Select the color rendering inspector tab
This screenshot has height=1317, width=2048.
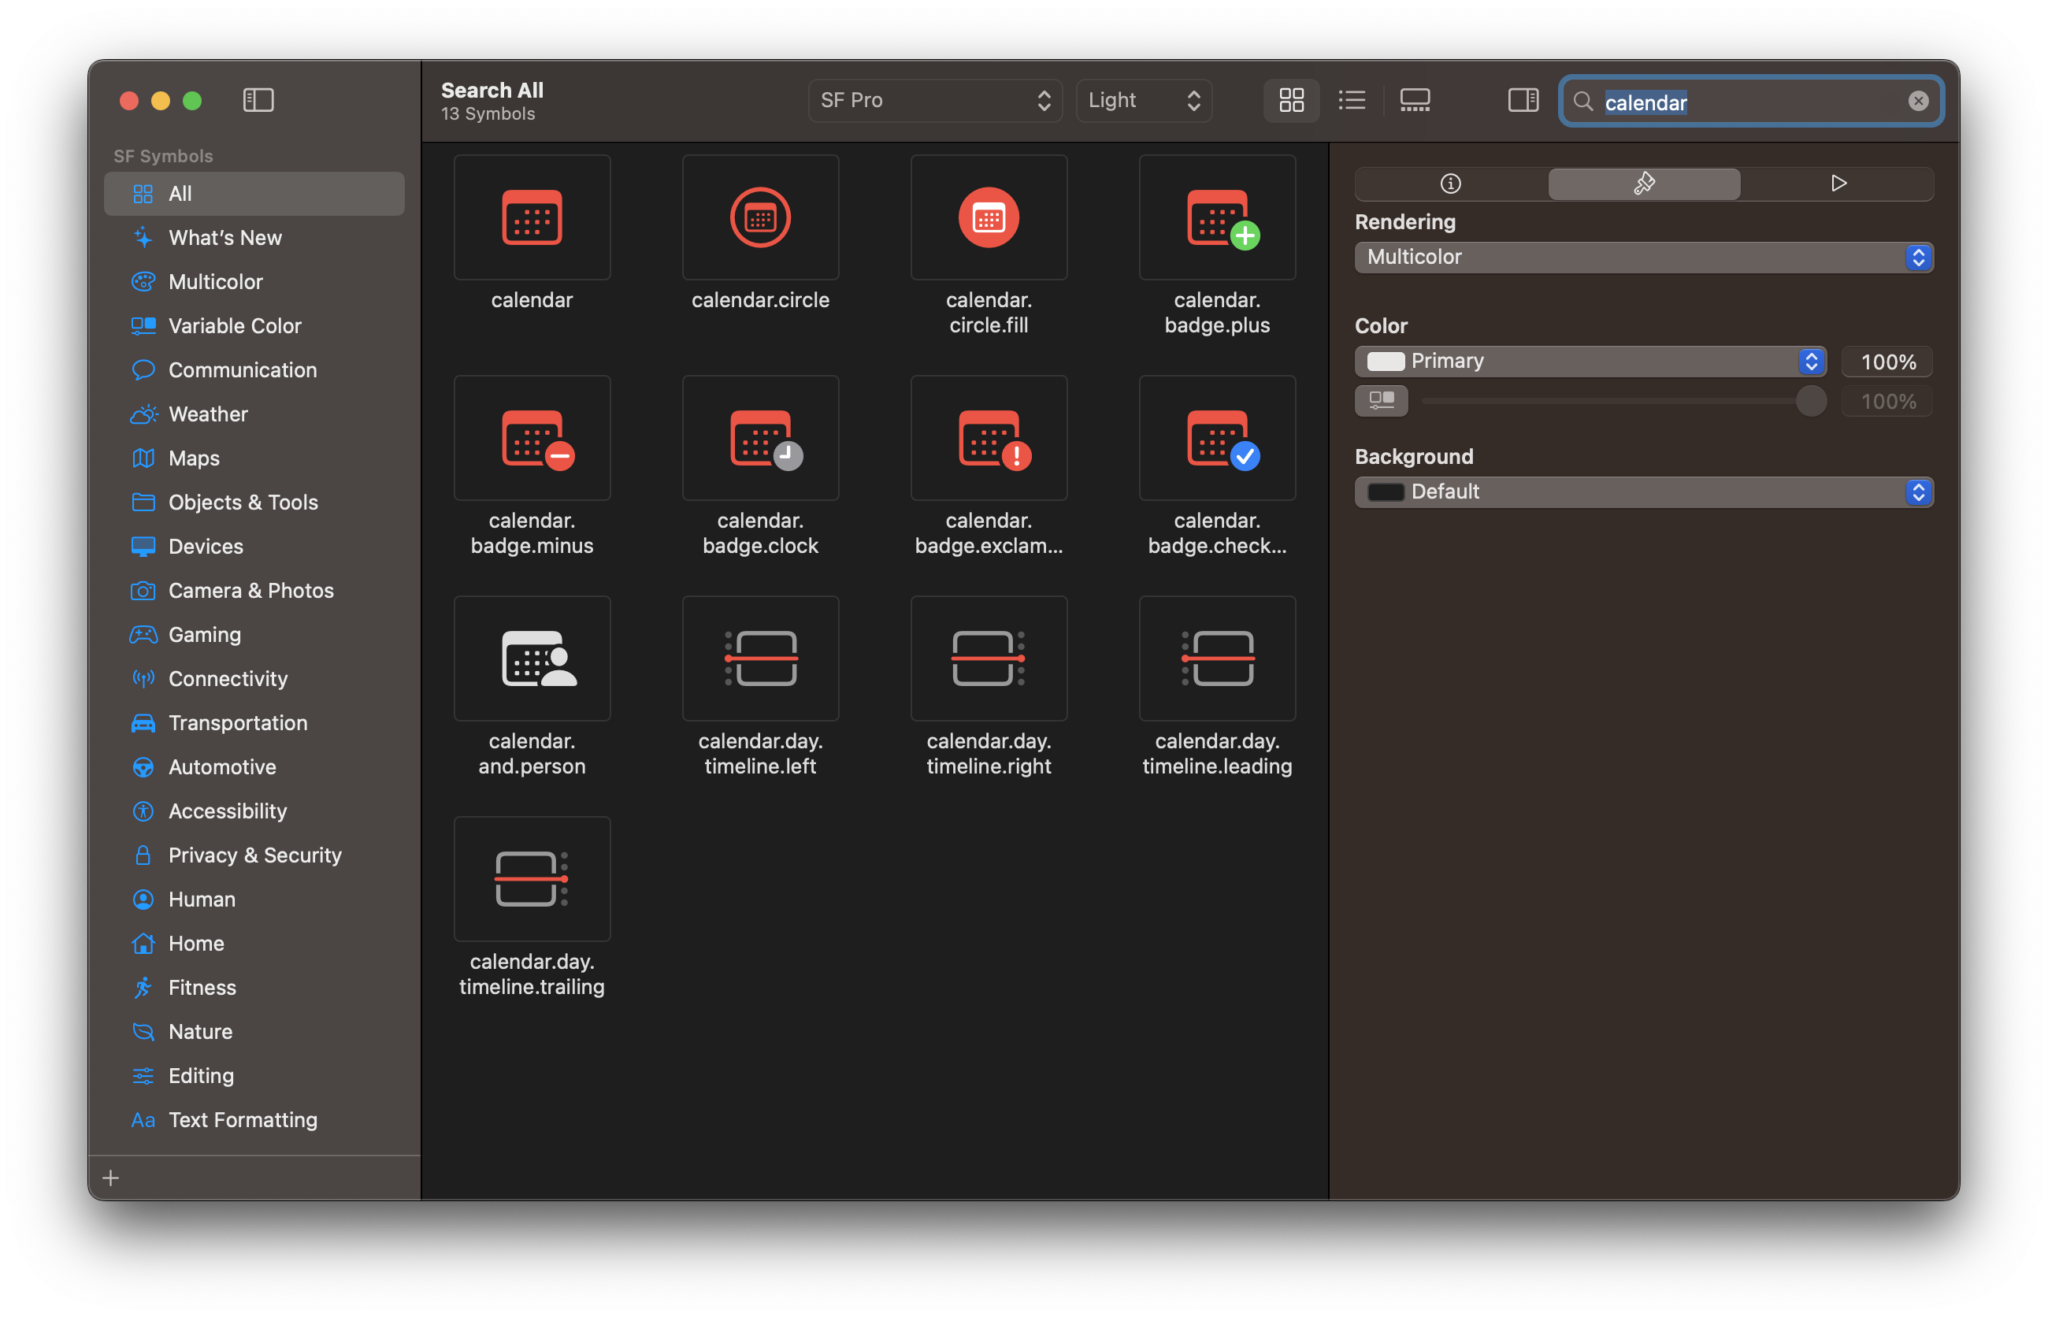(1643, 183)
